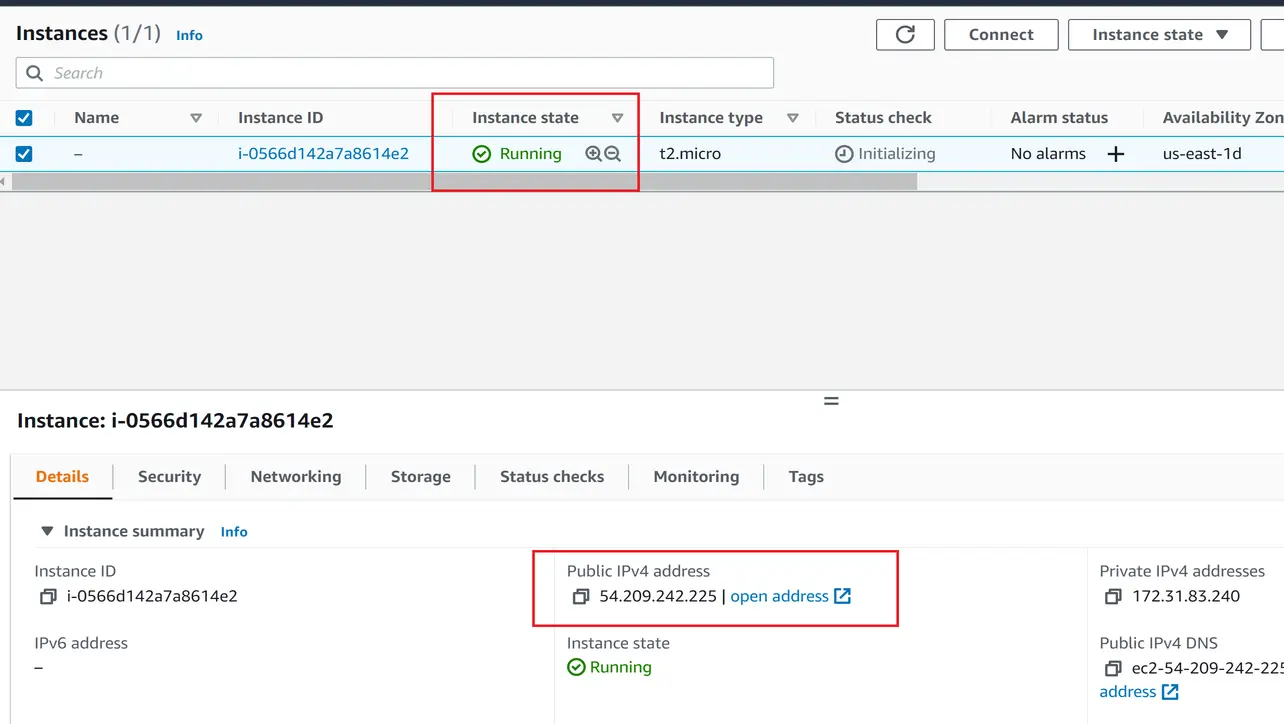Click the external link icon after open address

(843, 596)
